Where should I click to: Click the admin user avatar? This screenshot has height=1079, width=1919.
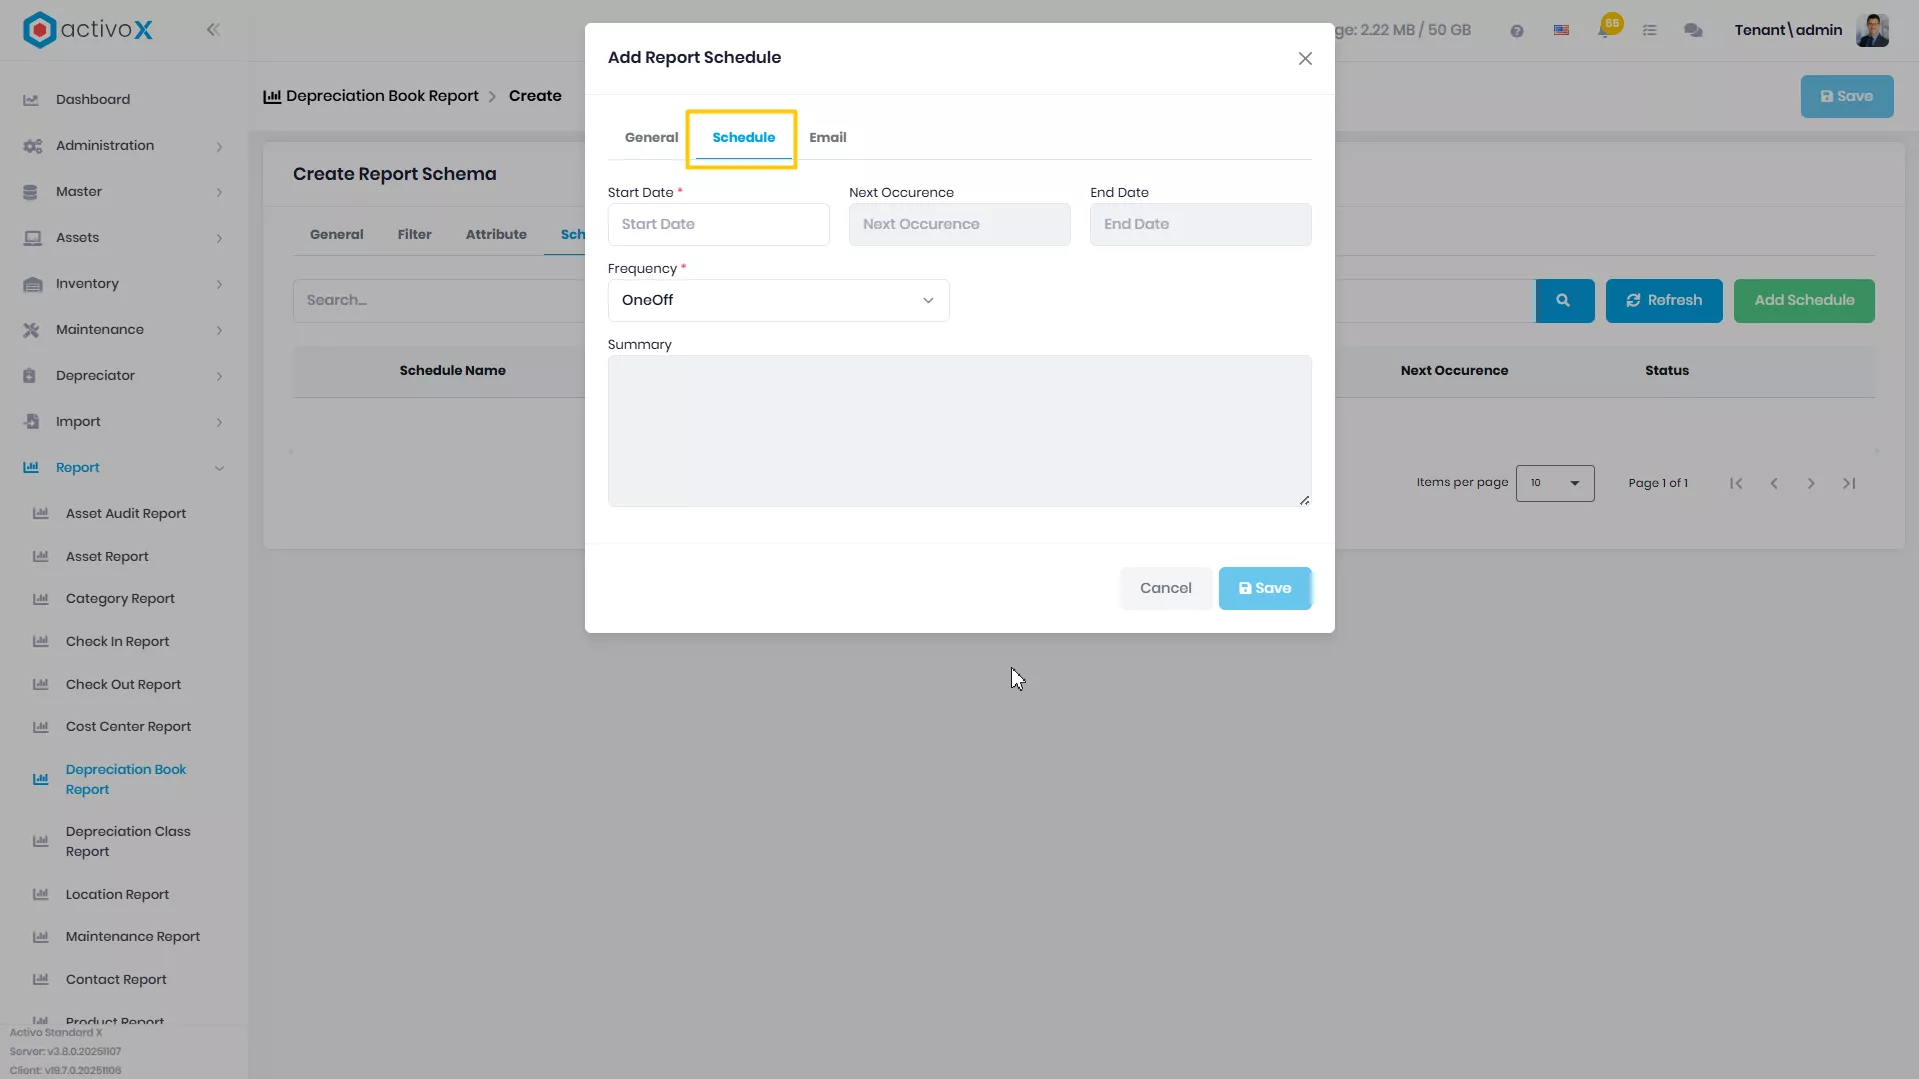[x=1872, y=30]
